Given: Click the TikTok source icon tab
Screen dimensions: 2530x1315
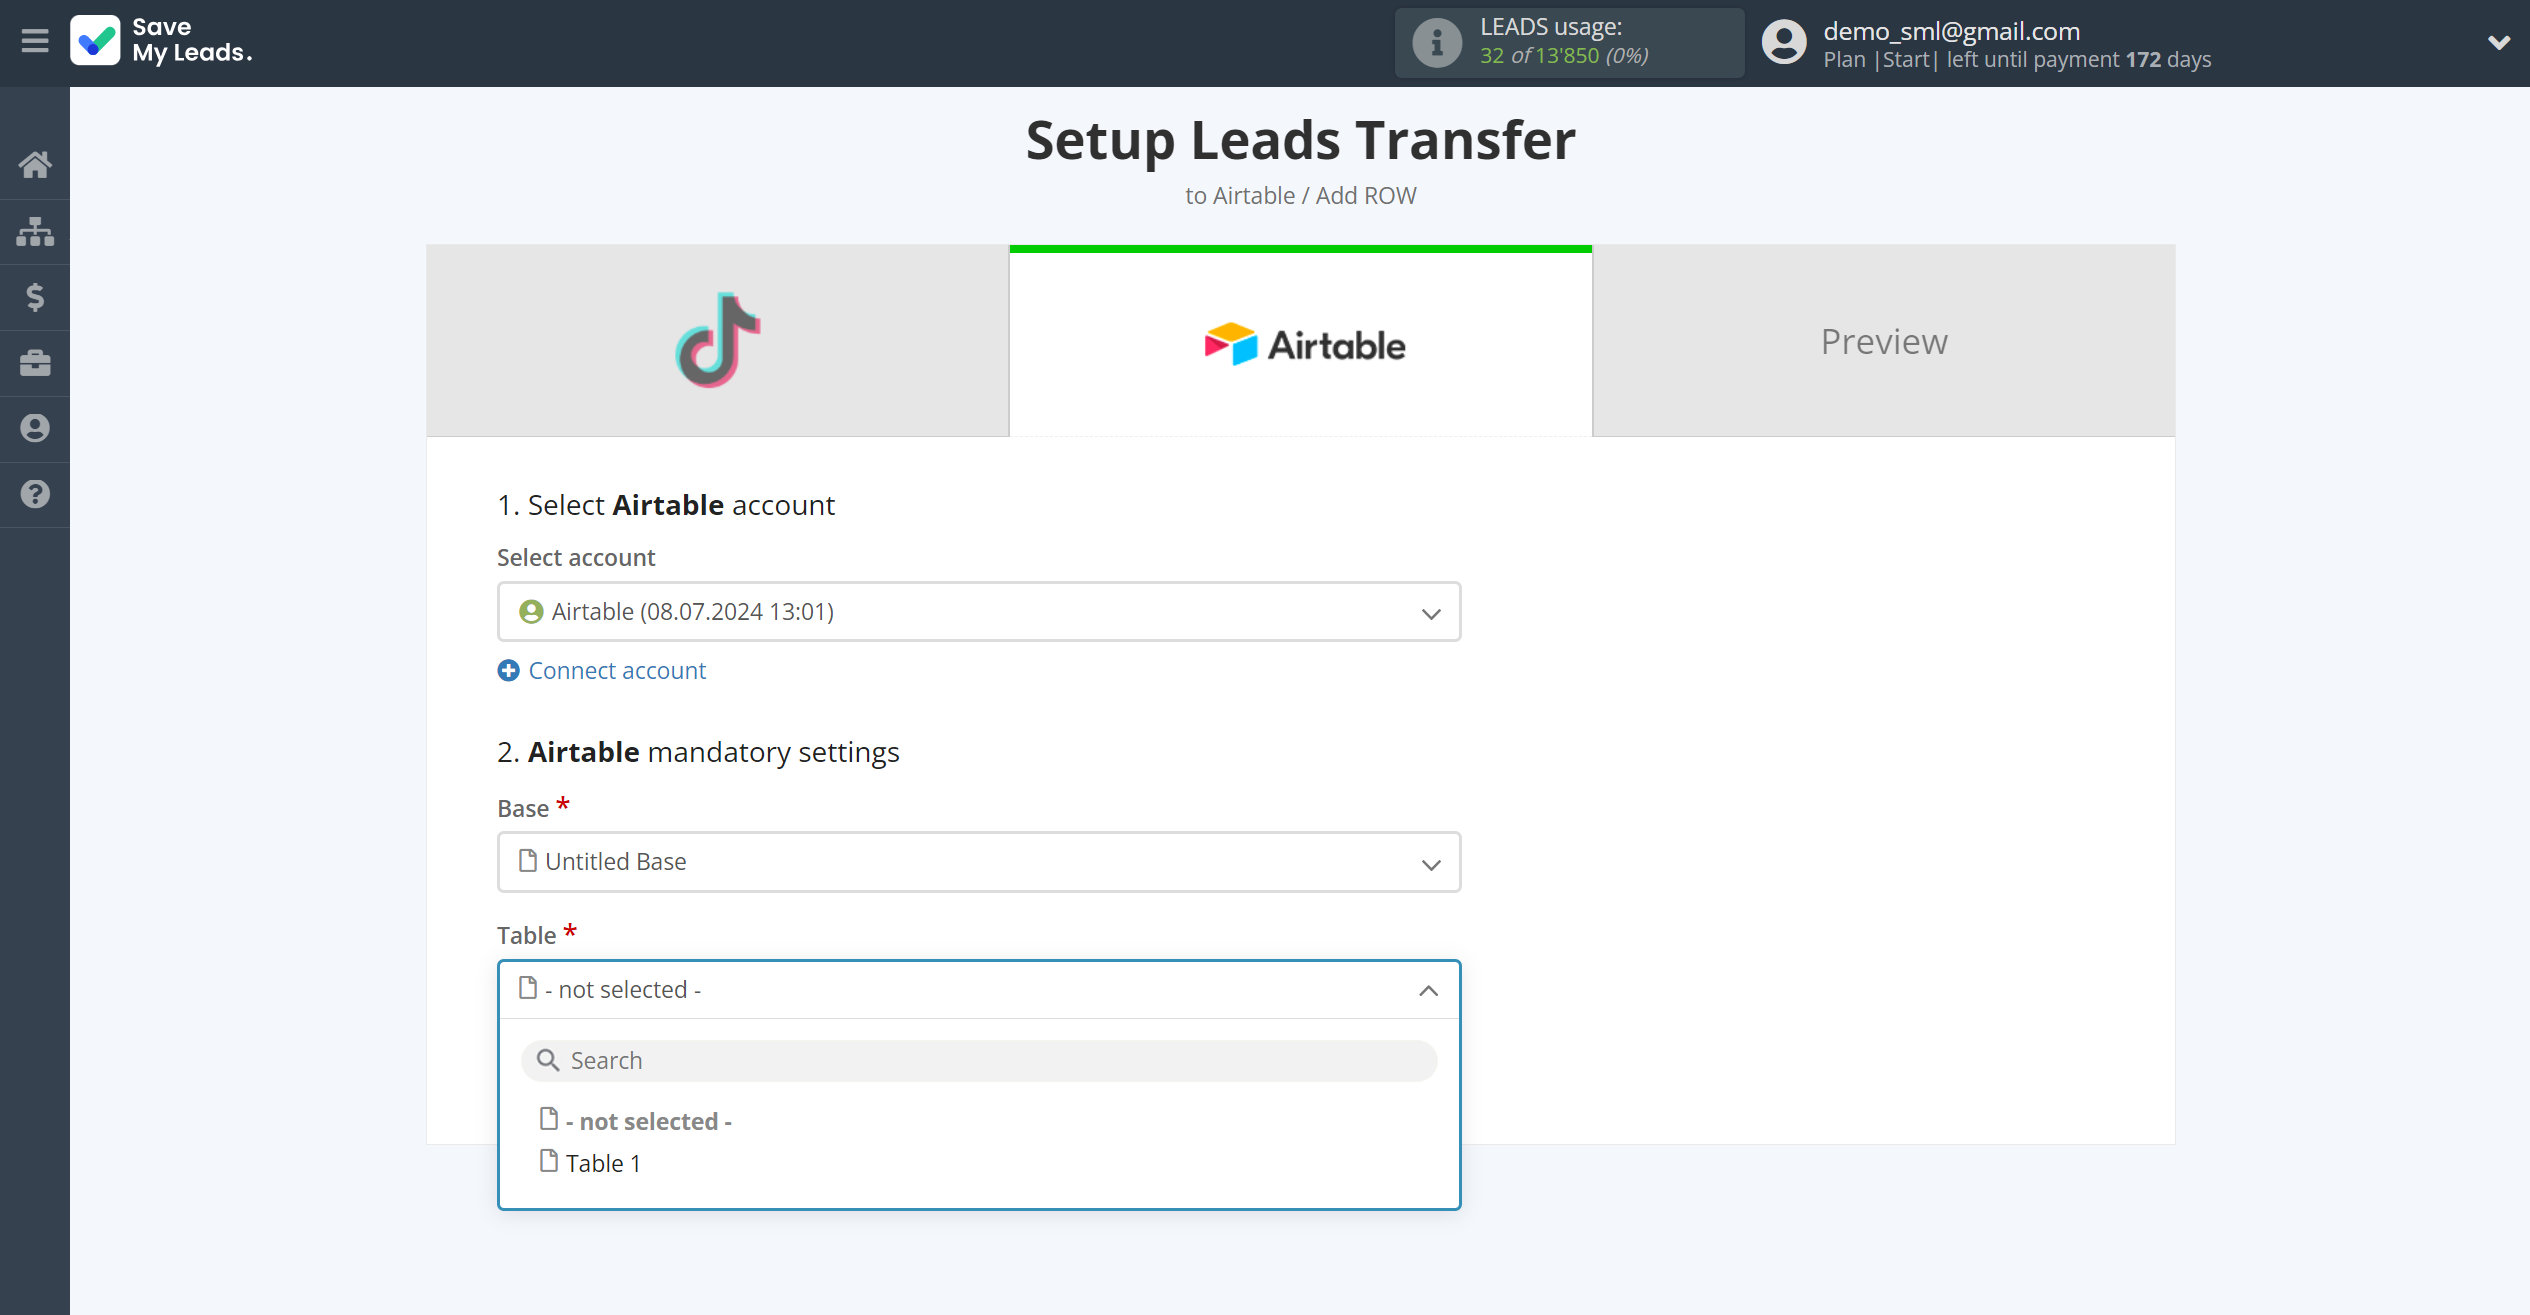Looking at the screenshot, I should 718,340.
